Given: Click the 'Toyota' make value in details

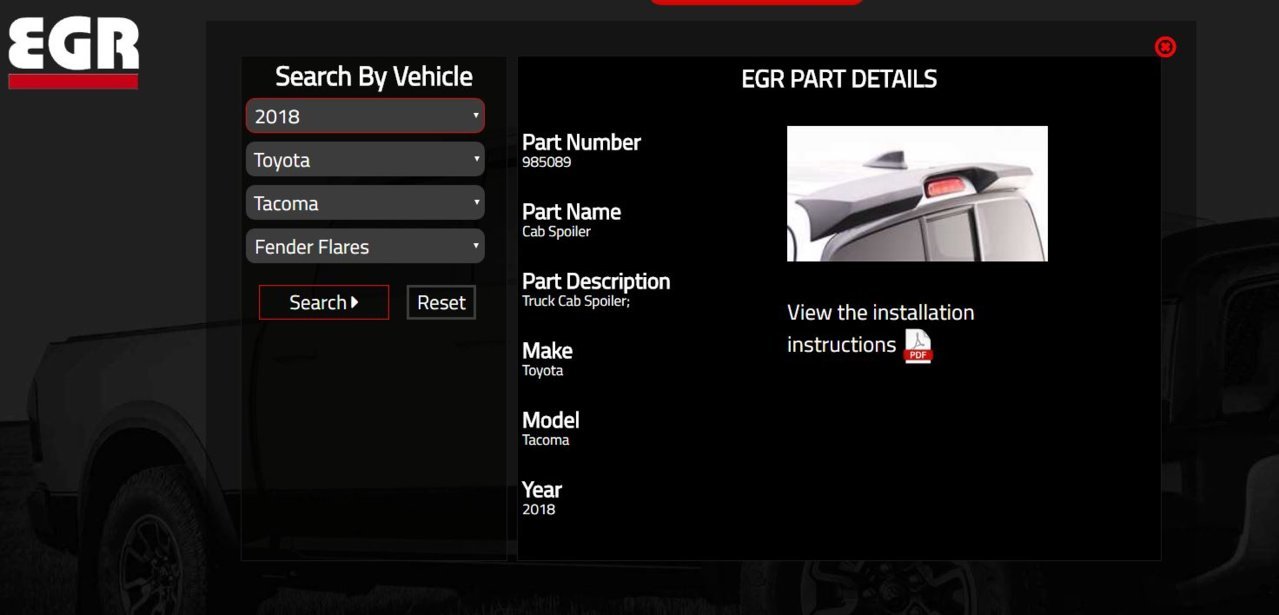Looking at the screenshot, I should [x=543, y=371].
